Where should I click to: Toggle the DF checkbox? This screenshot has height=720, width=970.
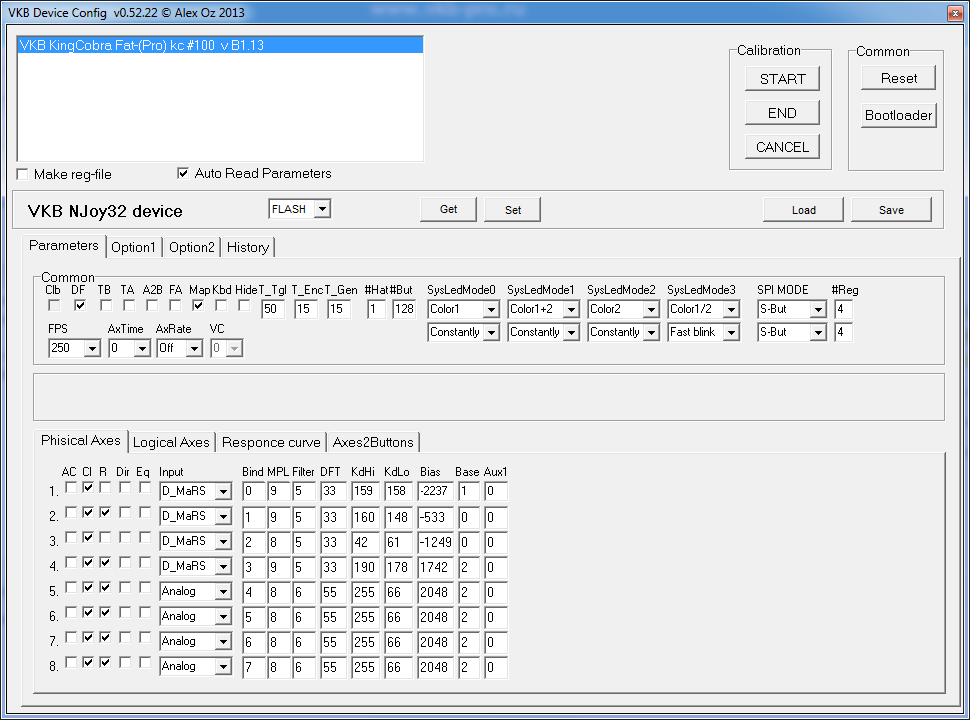(x=80, y=306)
